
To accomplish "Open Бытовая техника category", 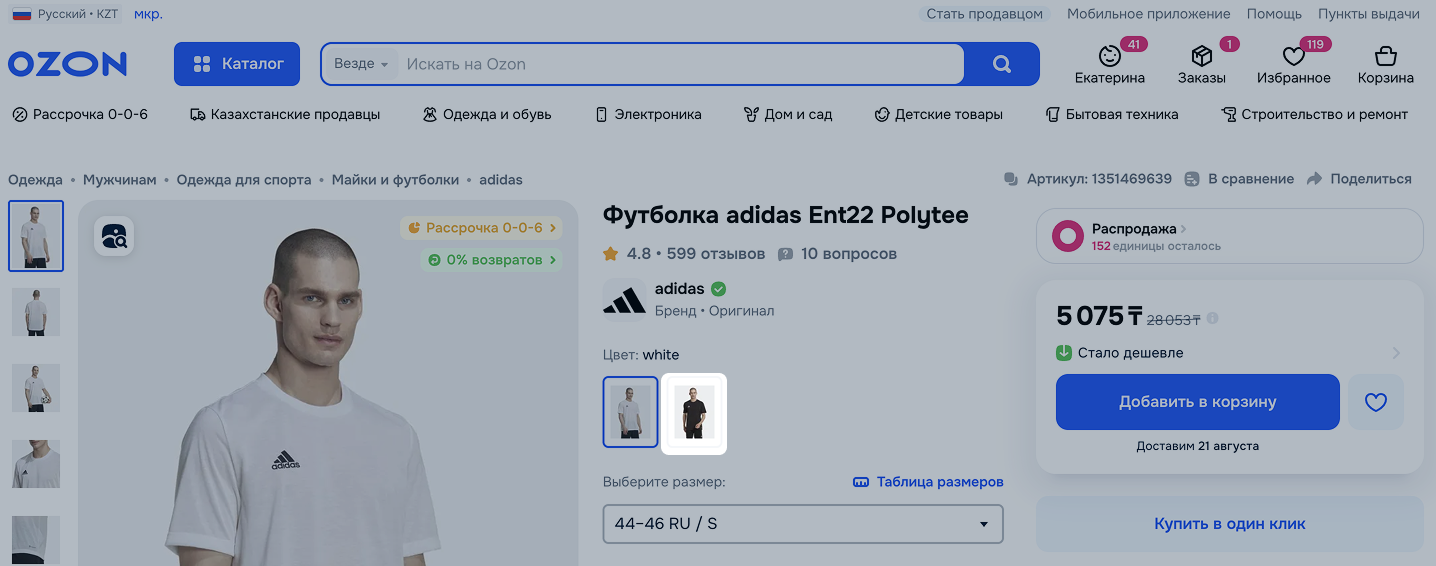I will (x=1111, y=114).
